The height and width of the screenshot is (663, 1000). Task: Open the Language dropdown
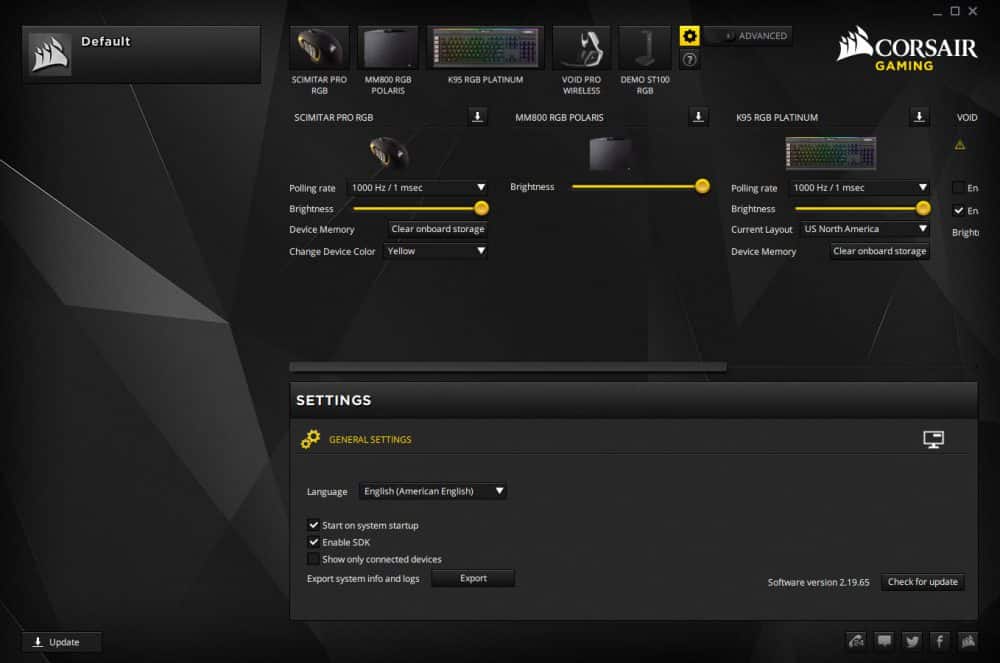pyautogui.click(x=433, y=491)
